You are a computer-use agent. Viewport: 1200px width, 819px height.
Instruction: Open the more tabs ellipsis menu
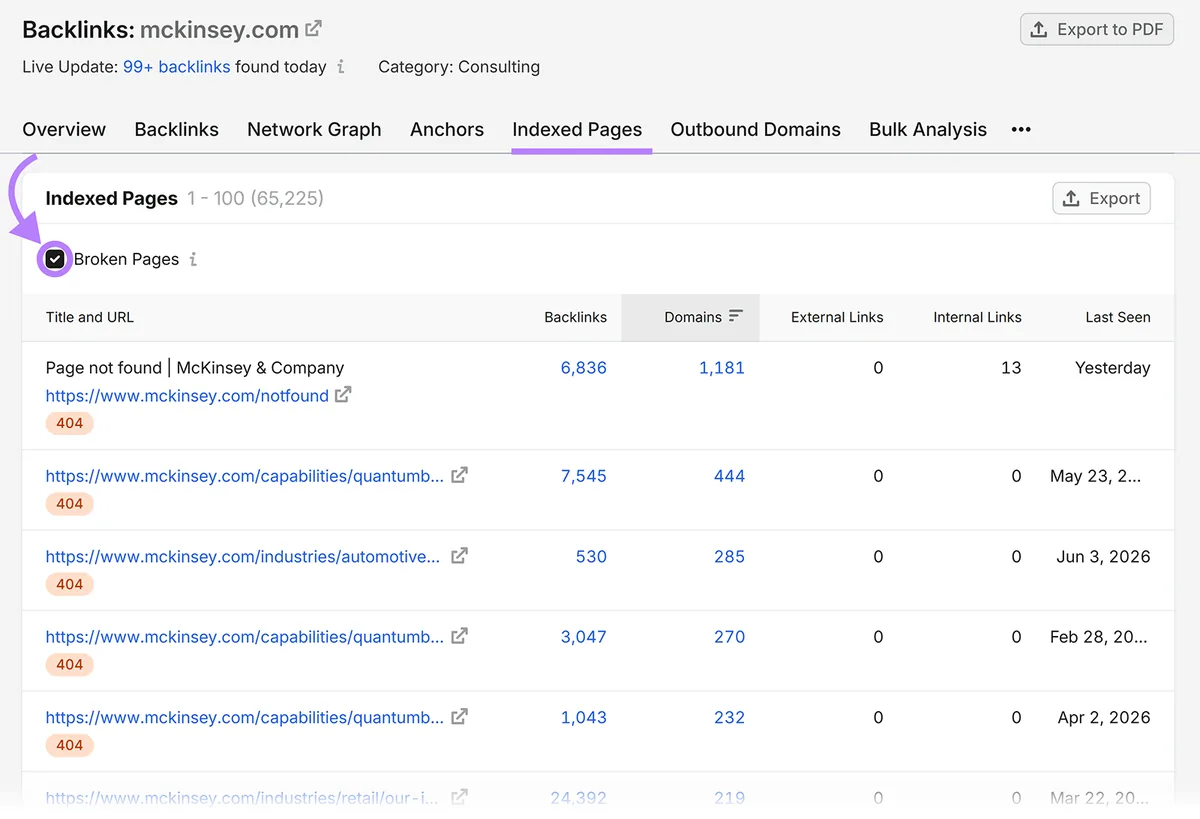coord(1021,129)
